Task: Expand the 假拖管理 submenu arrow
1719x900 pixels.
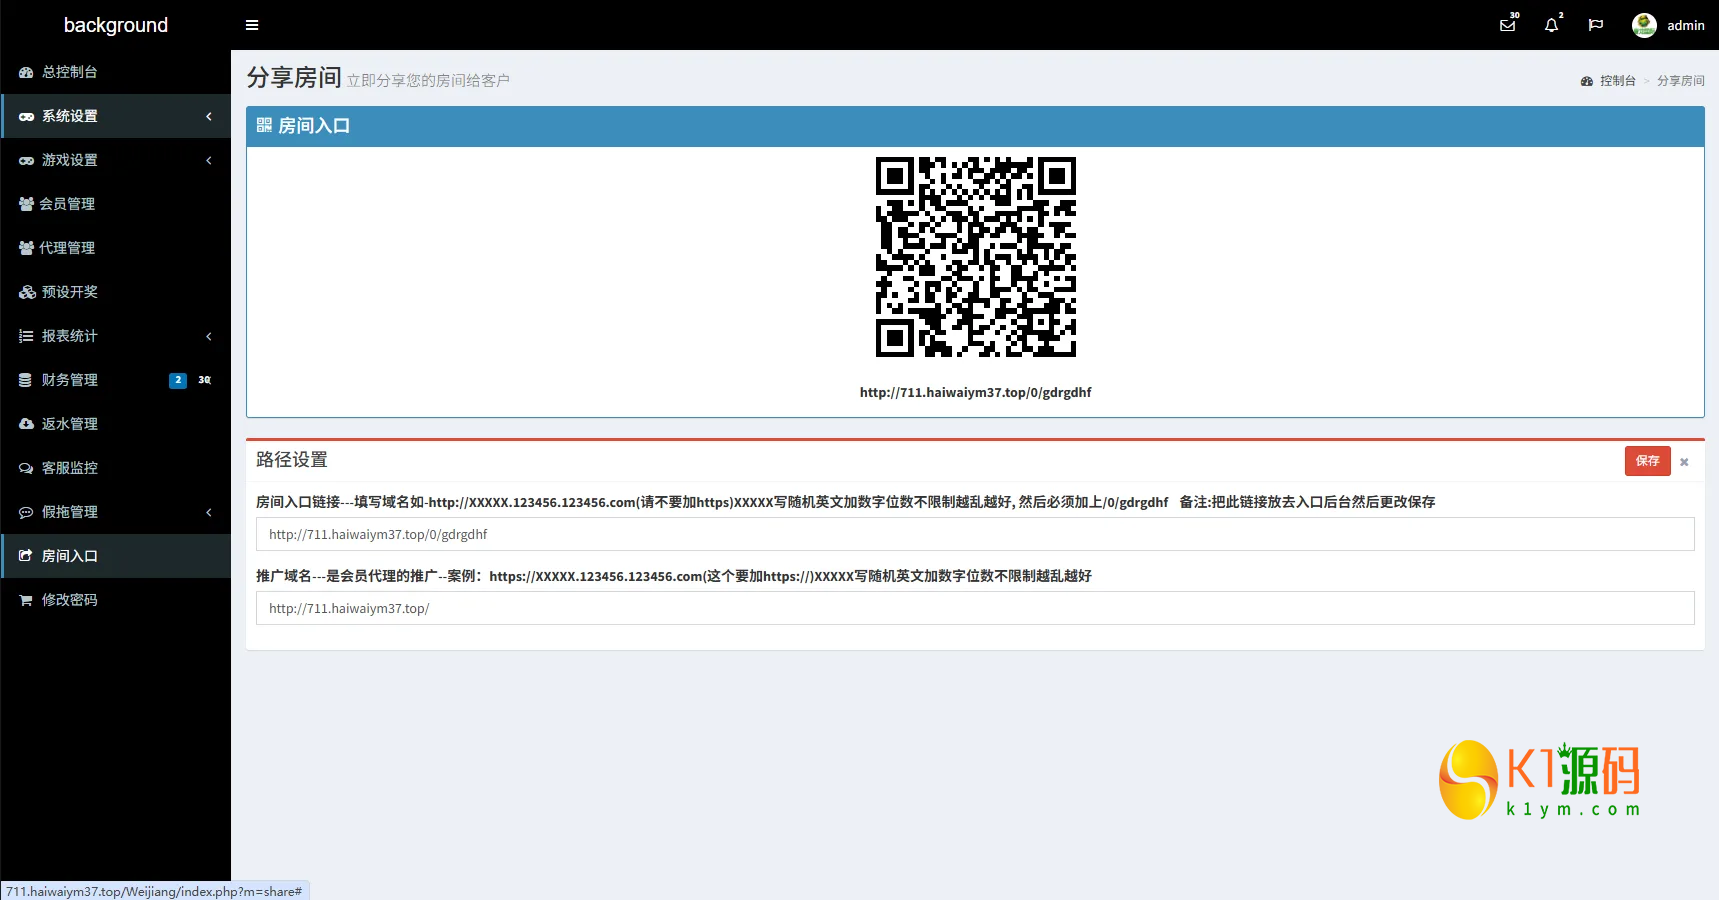Action: pos(209,512)
